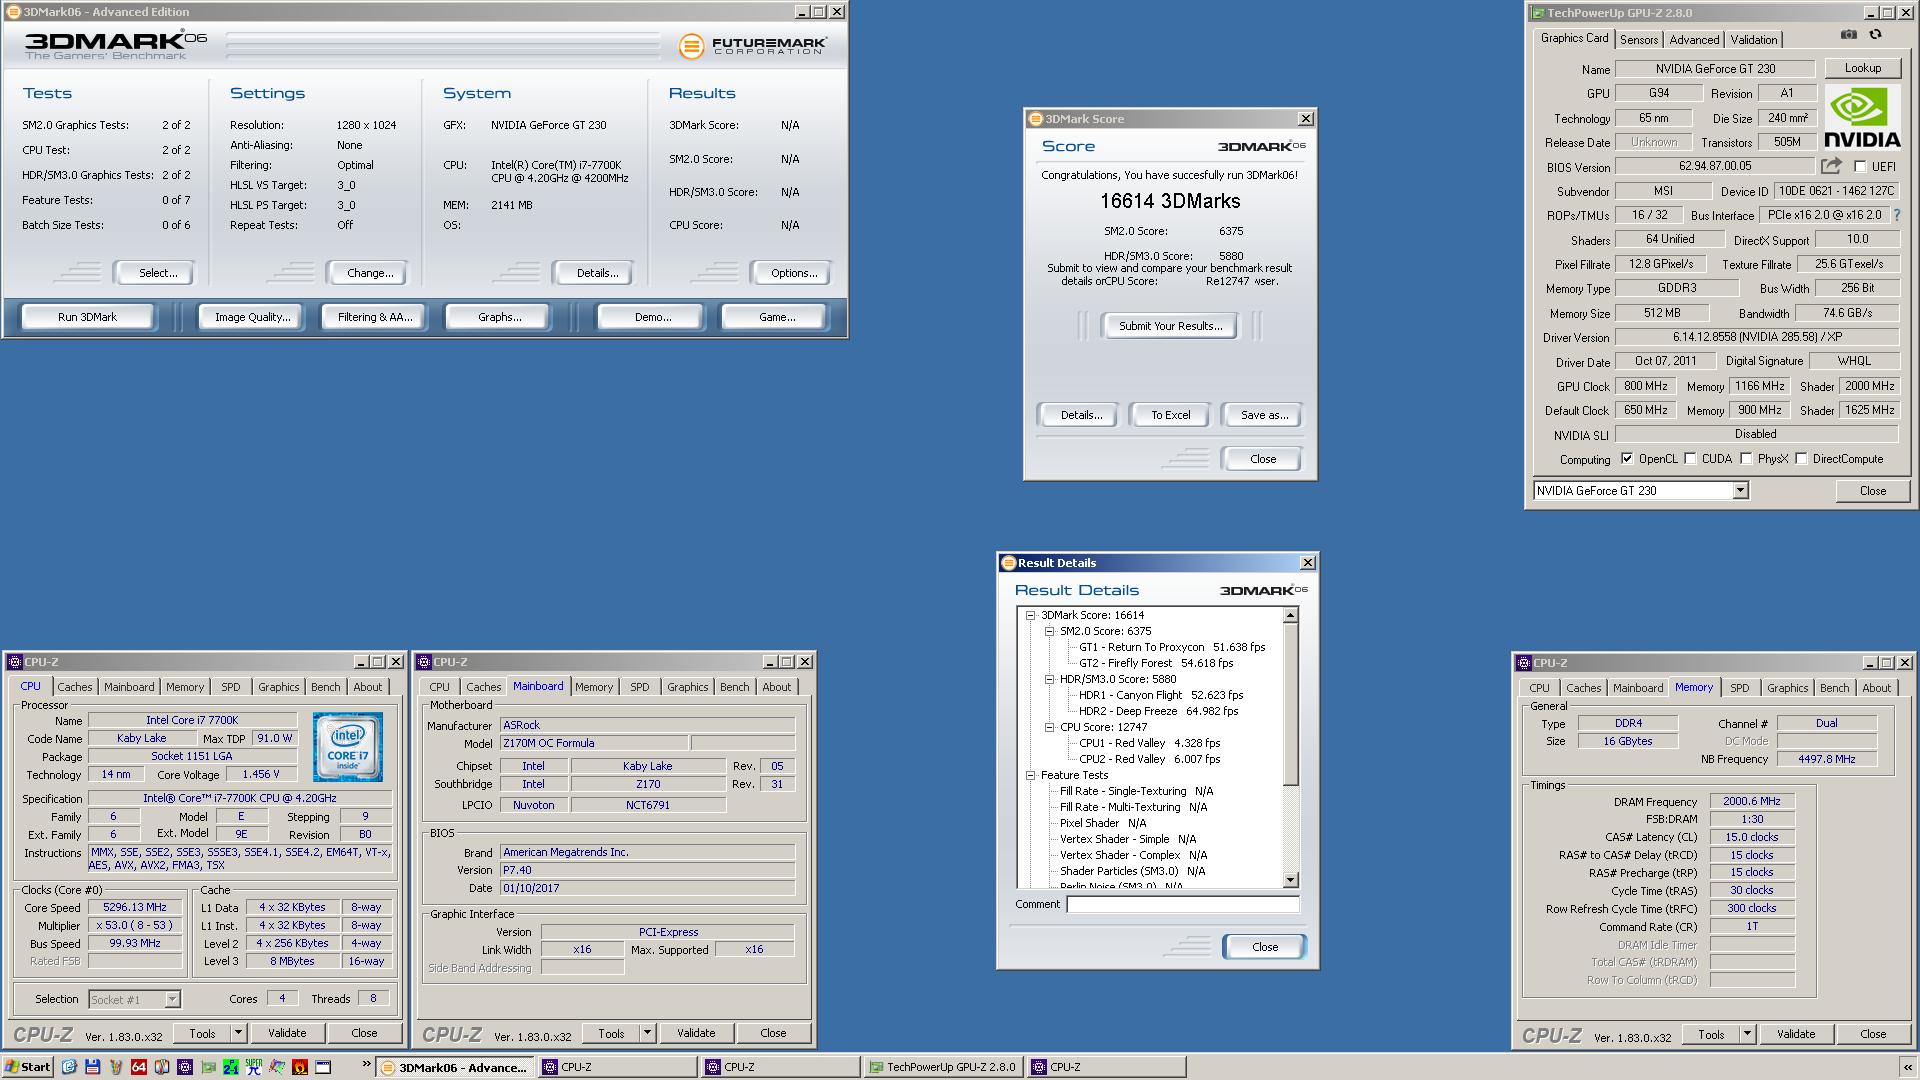Open the red 64 quick launch icon
The width and height of the screenshot is (1920, 1080).
pos(139,1067)
